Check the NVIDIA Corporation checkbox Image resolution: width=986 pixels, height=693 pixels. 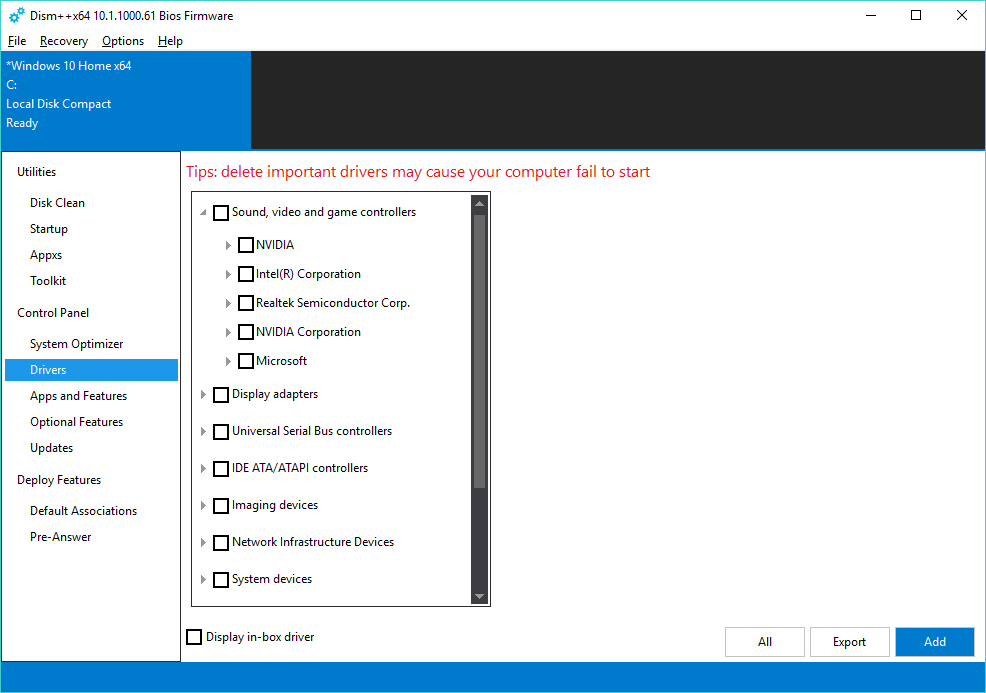click(x=246, y=332)
